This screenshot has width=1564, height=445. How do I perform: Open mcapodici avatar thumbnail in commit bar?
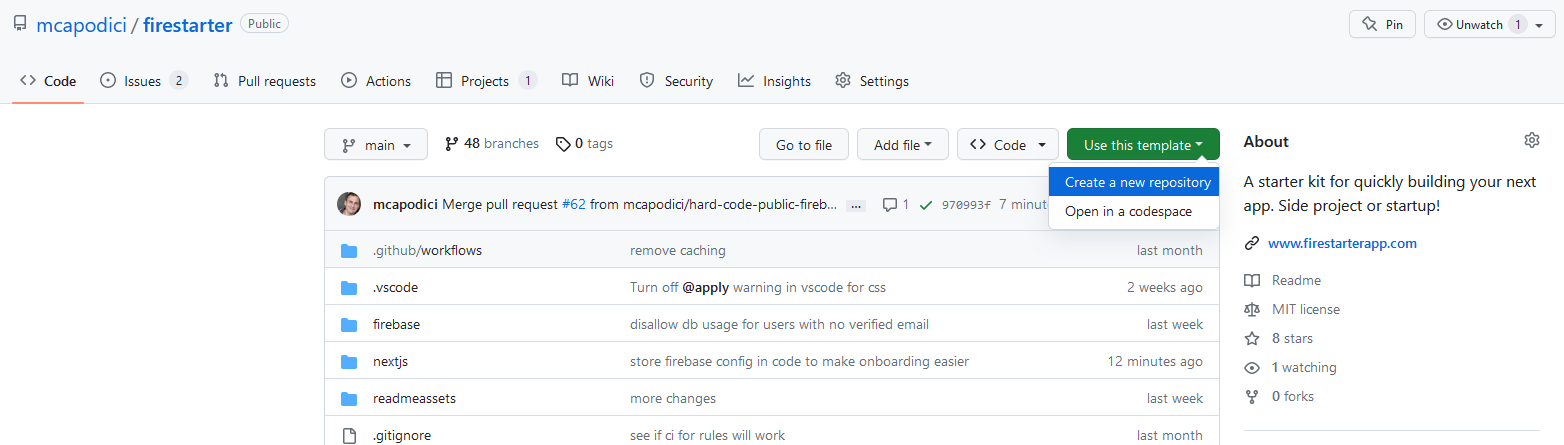(349, 204)
